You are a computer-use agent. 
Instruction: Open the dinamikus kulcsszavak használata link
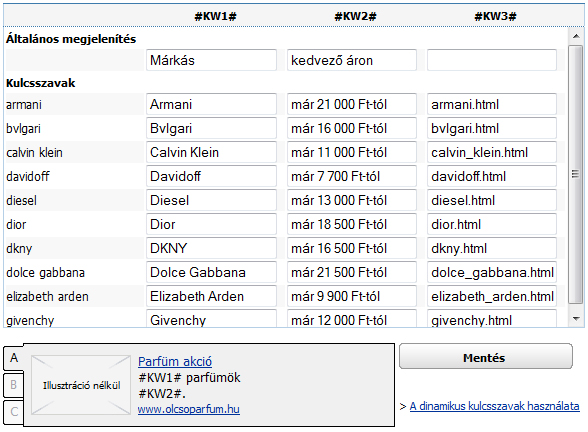point(494,406)
